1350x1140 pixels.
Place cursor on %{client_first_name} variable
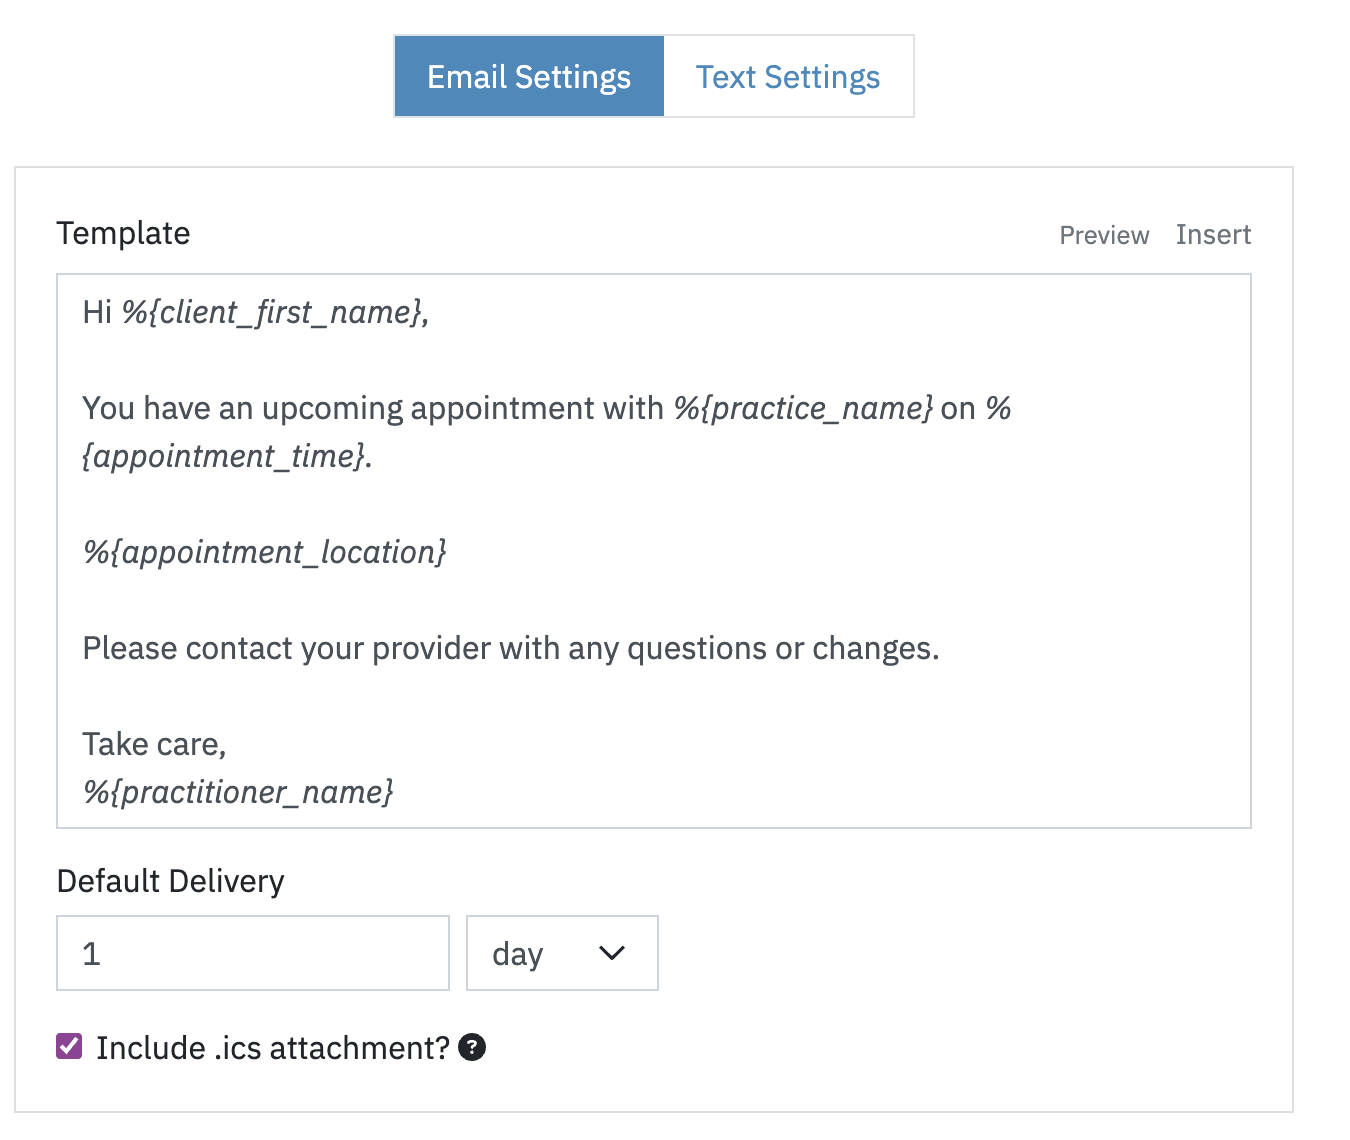coord(272,313)
